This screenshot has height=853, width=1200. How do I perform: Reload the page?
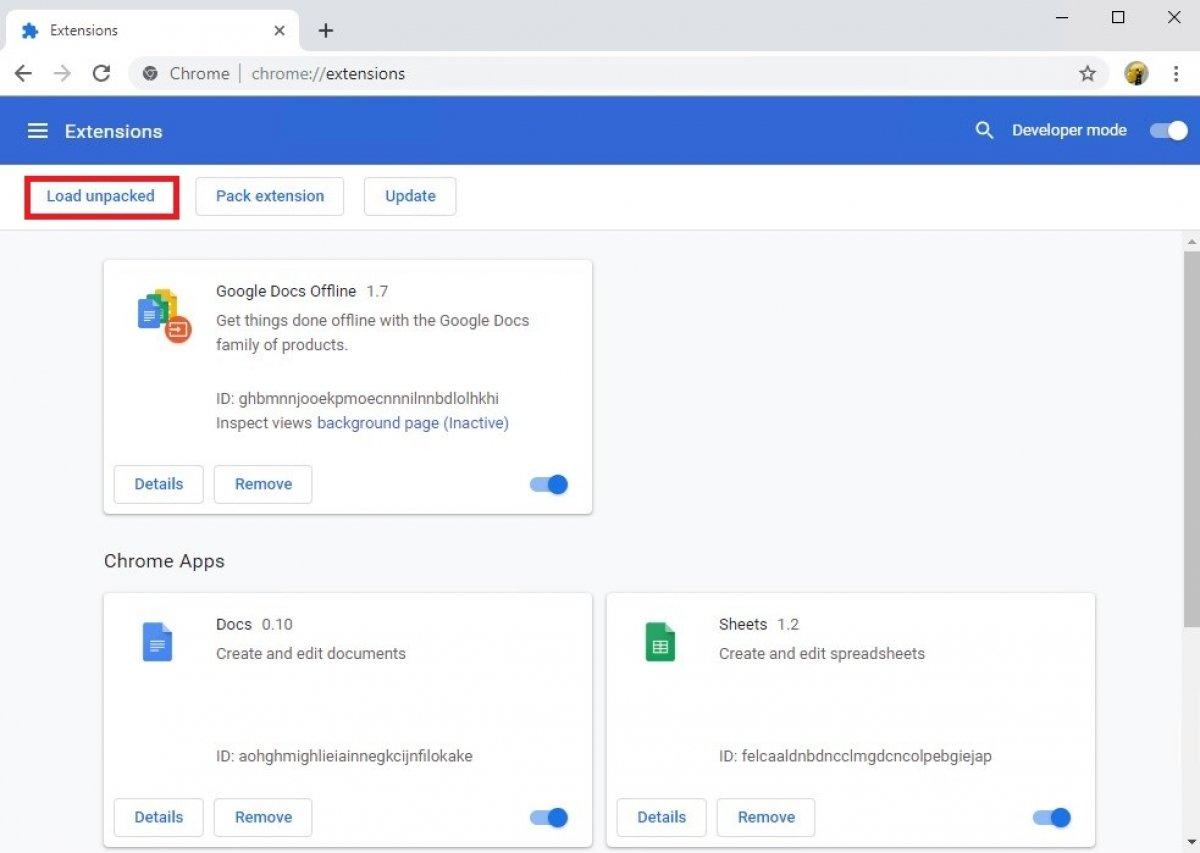101,74
